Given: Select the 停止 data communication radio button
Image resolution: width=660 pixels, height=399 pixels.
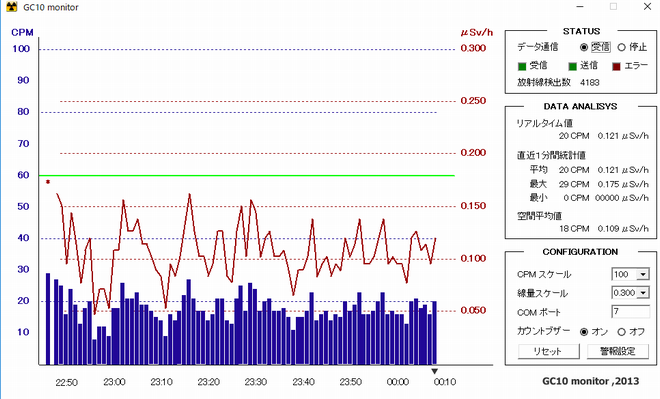Looking at the screenshot, I should point(621,47).
